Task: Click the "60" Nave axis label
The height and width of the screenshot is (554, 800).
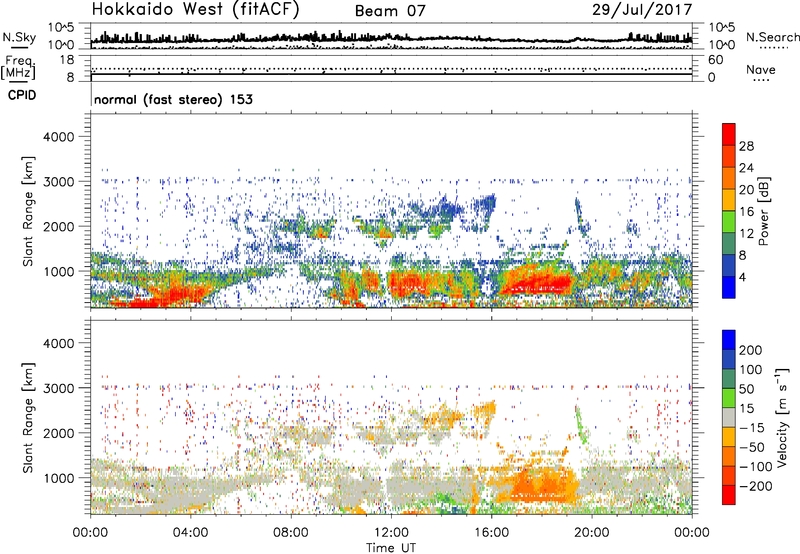Action: 714,60
